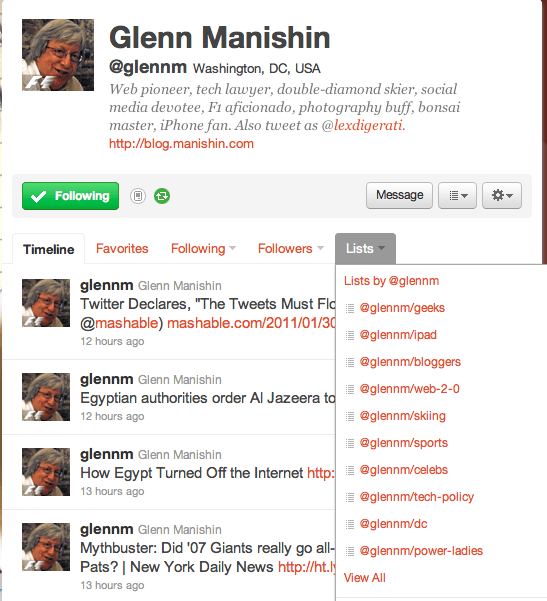Switch to the Favorites tab

click(122, 249)
